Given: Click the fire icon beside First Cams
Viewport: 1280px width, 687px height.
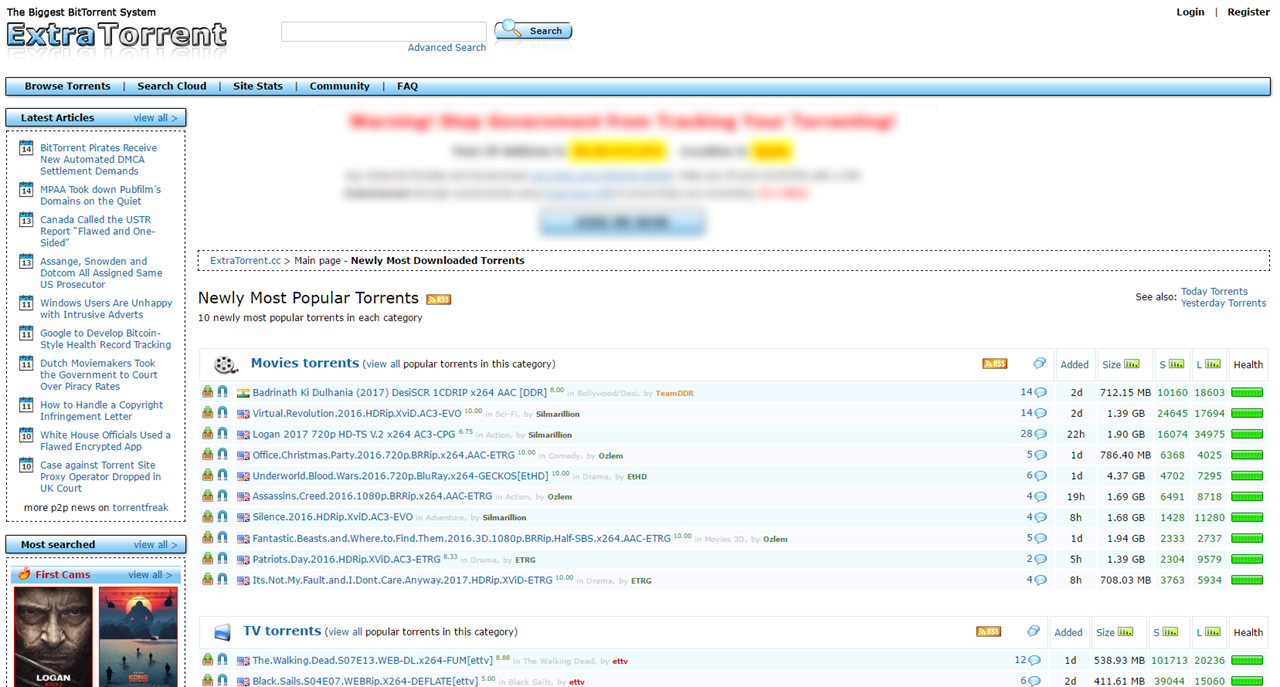Looking at the screenshot, I should [x=24, y=574].
